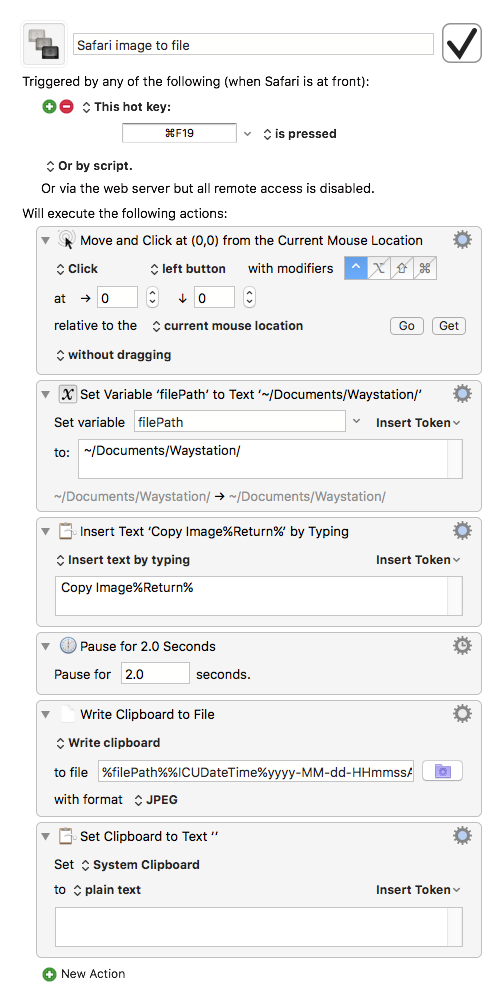Image resolution: width=502 pixels, height=1002 pixels.
Task: Add a new trigger with green plus
Action: point(49,107)
